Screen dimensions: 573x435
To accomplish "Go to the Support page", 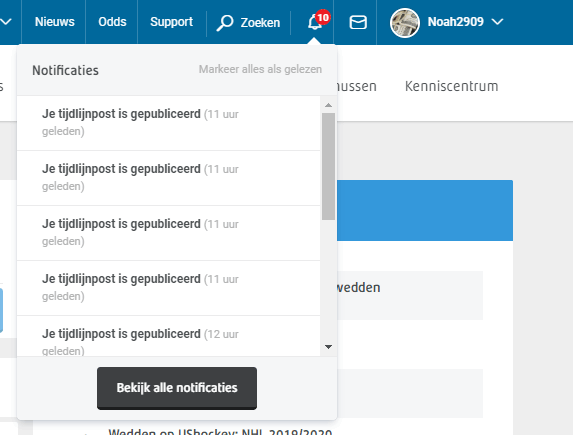I will (171, 22).
